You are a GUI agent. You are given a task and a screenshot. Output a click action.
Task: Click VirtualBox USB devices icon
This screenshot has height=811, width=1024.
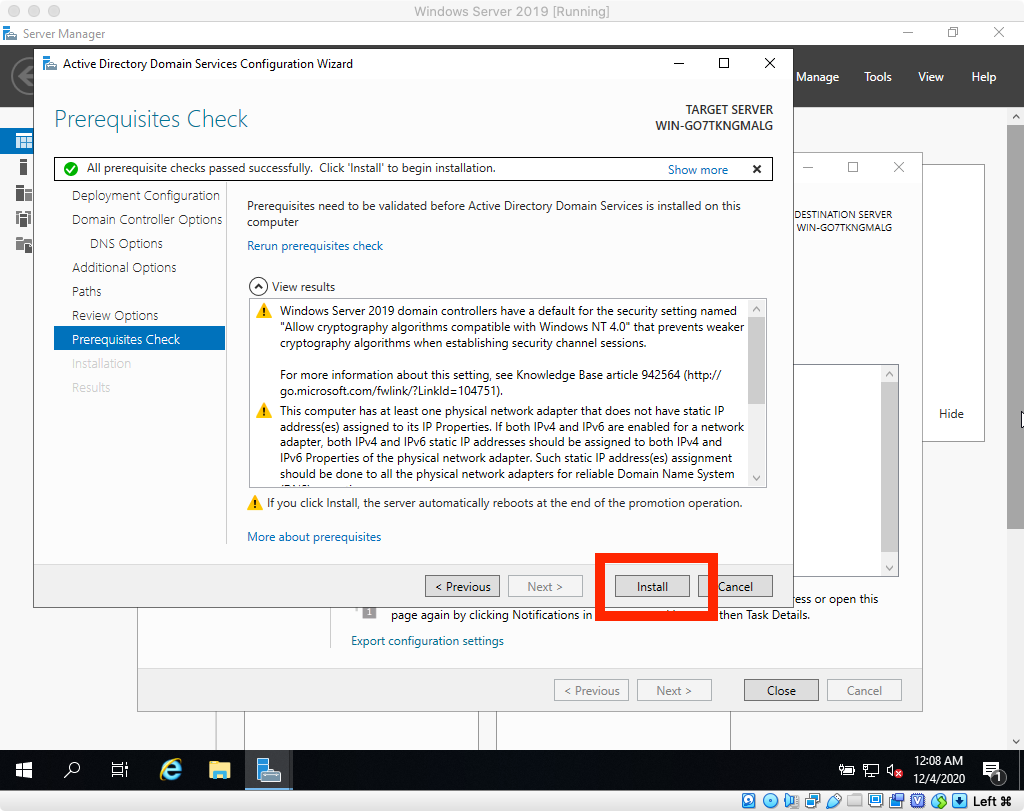pyautogui.click(x=834, y=801)
